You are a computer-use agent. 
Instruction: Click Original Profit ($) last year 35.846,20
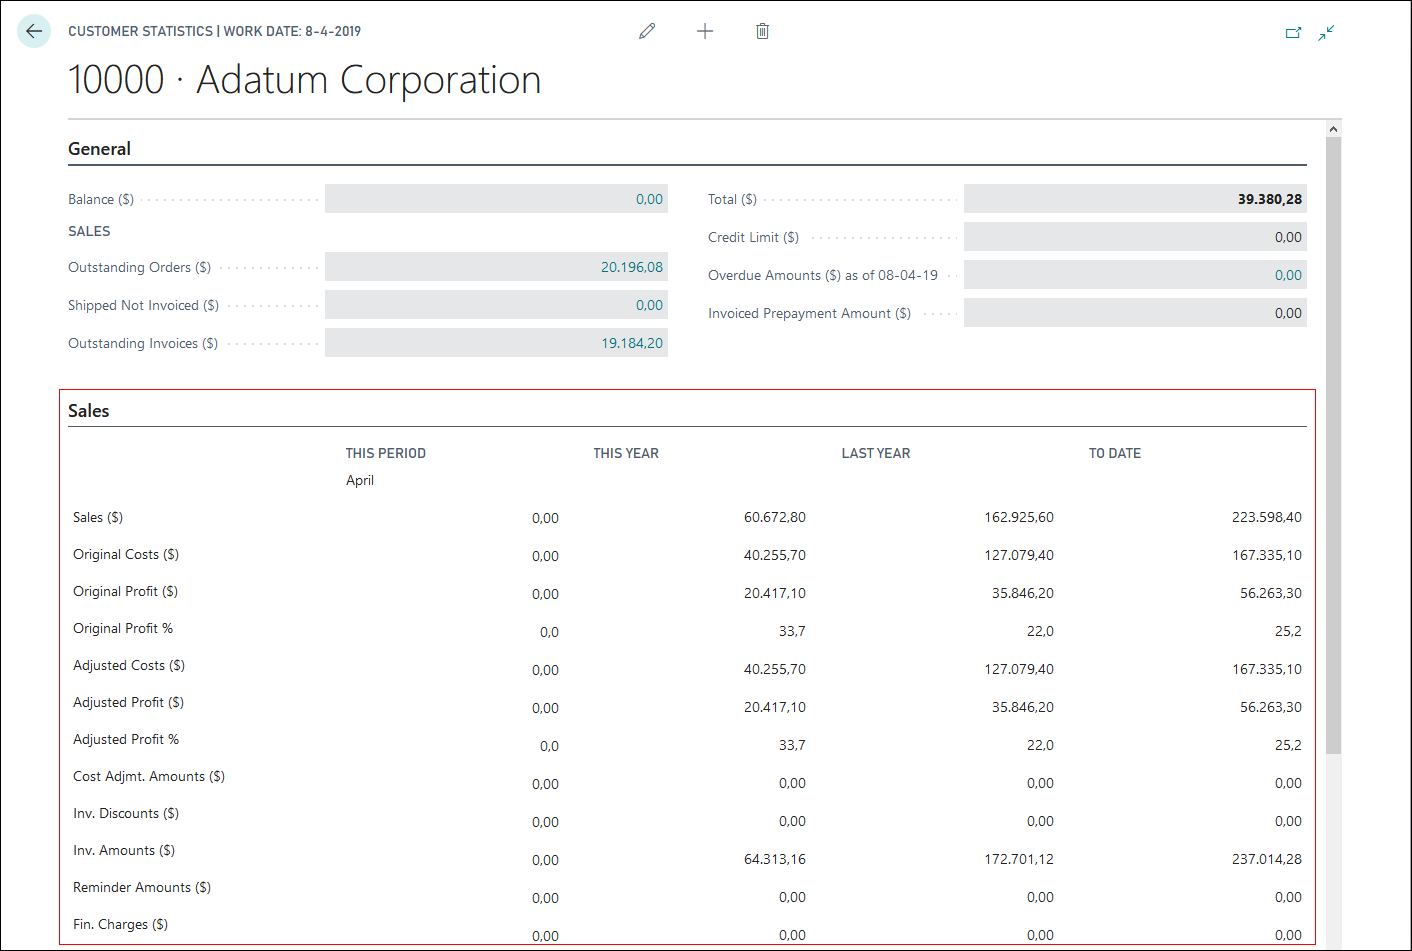[1023, 593]
